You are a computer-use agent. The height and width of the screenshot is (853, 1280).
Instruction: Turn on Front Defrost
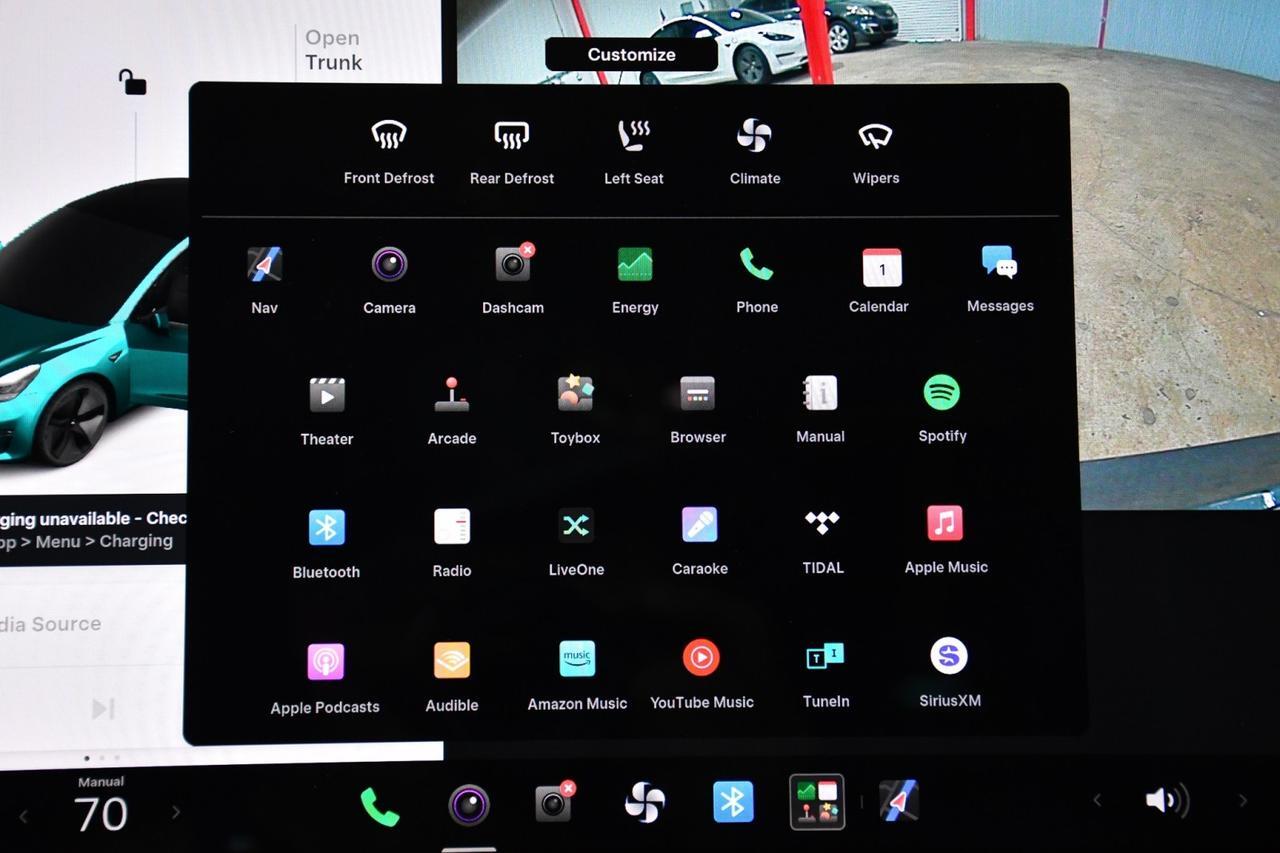pos(389,153)
